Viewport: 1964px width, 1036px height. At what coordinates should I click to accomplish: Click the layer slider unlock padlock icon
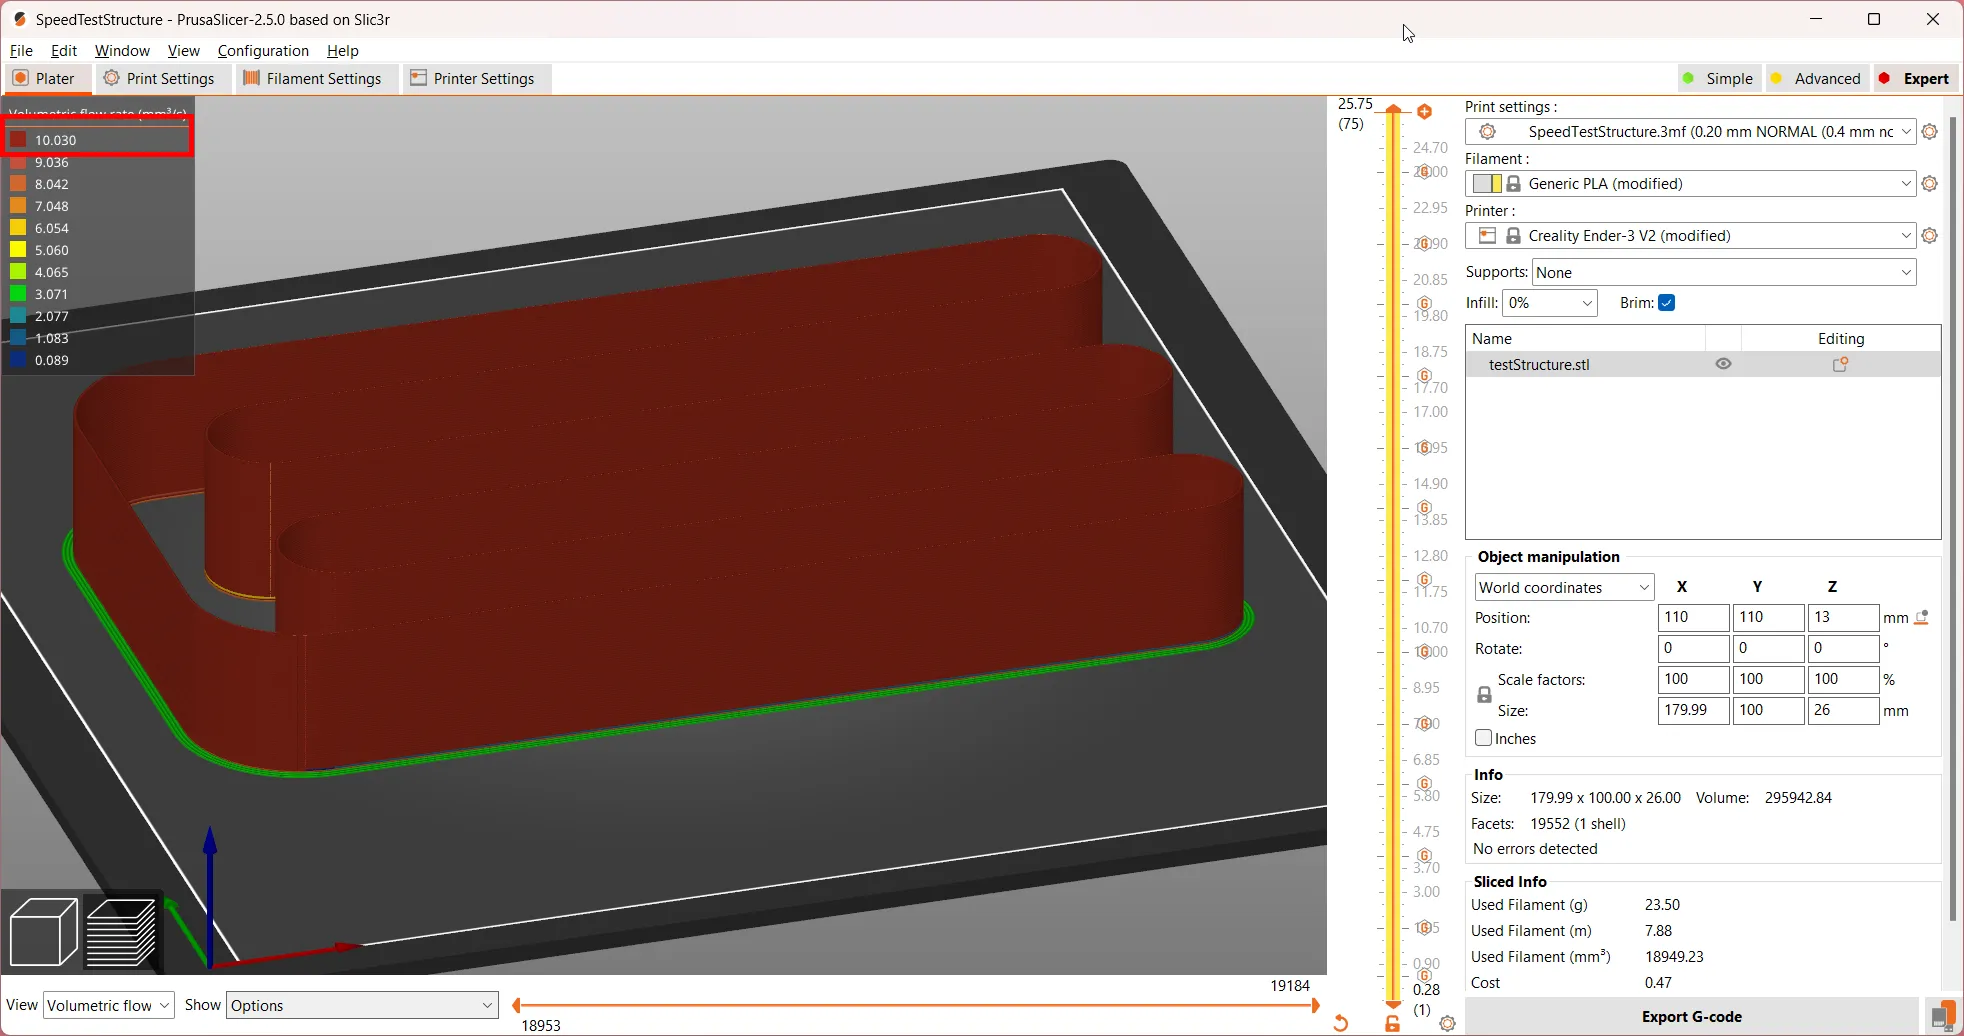(1392, 1023)
